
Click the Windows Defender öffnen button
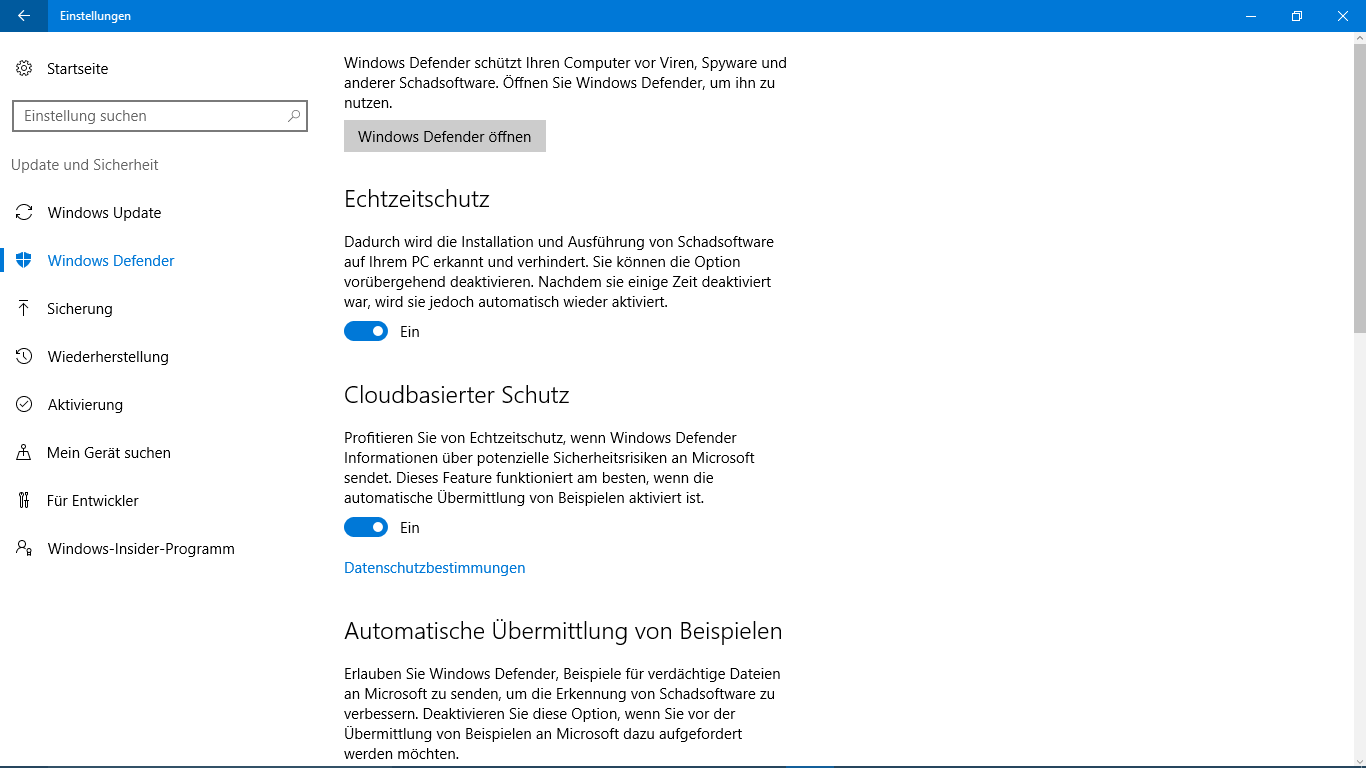pos(445,136)
